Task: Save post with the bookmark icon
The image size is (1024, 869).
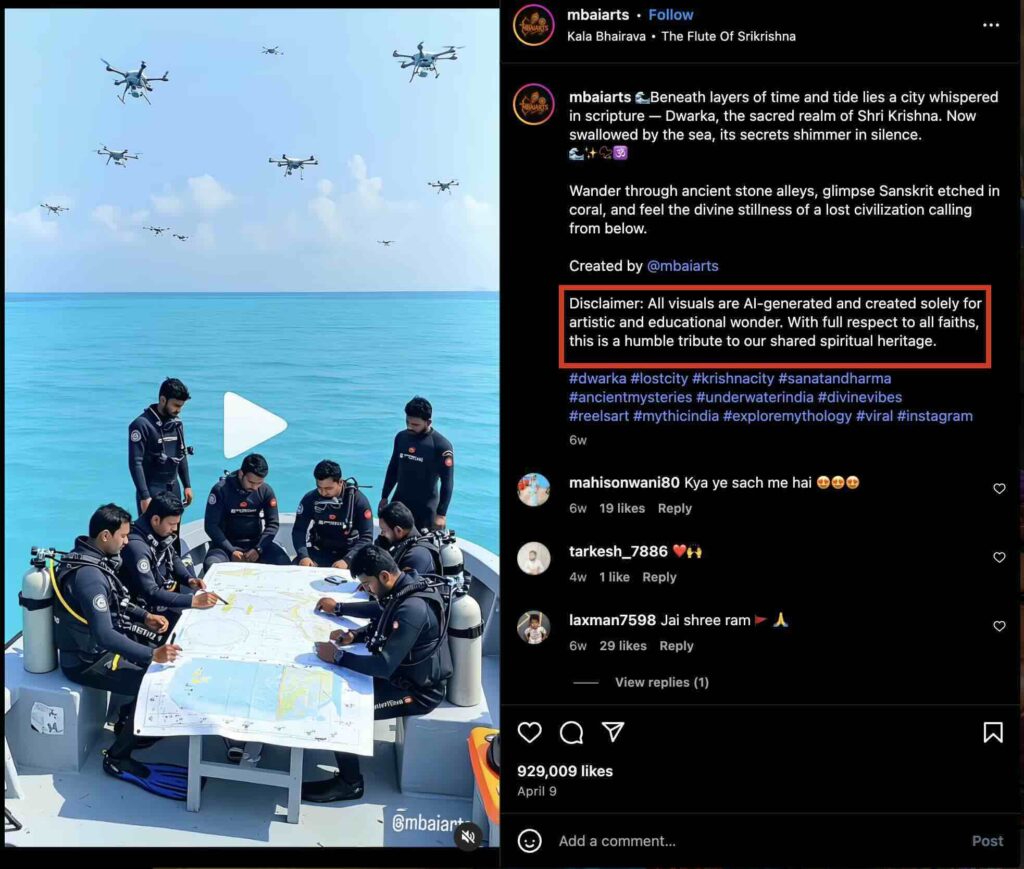Action: pyautogui.click(x=993, y=733)
